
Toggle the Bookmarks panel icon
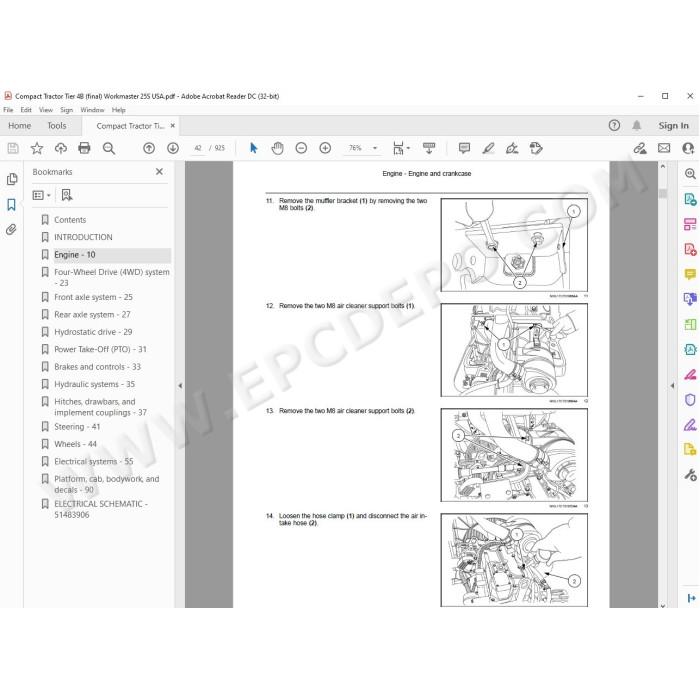coord(12,204)
